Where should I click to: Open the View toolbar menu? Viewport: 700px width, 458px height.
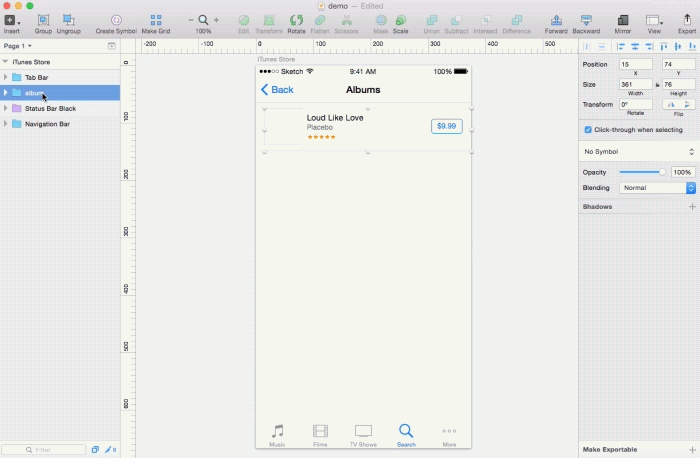click(x=654, y=24)
